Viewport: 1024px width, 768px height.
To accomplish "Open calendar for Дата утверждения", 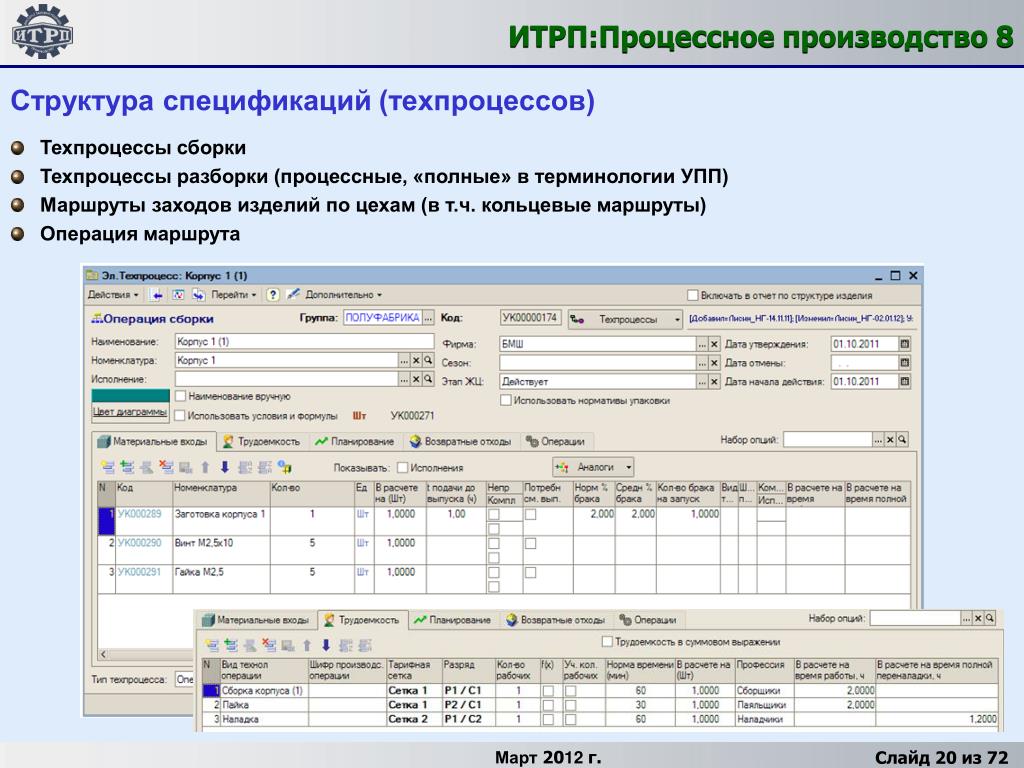I will 904,344.
